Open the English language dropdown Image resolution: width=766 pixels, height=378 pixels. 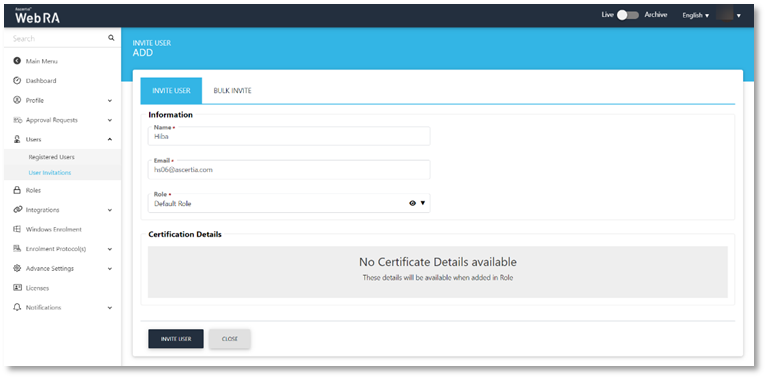click(696, 16)
